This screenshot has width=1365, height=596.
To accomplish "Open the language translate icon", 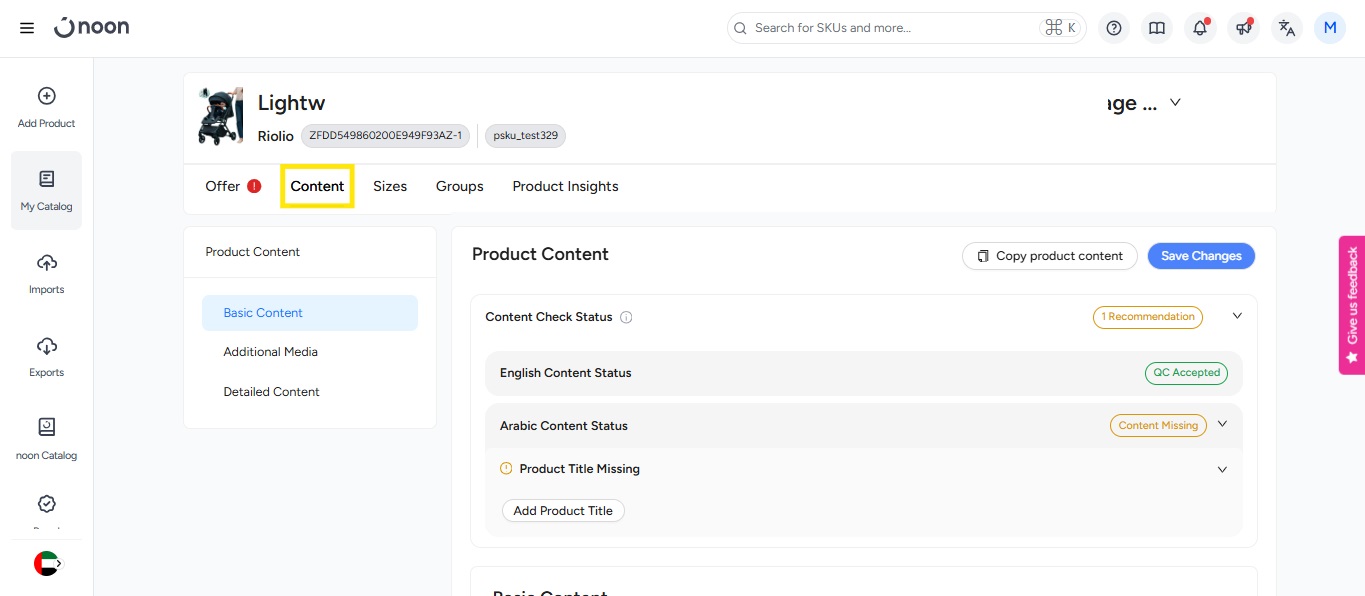I will [x=1287, y=28].
